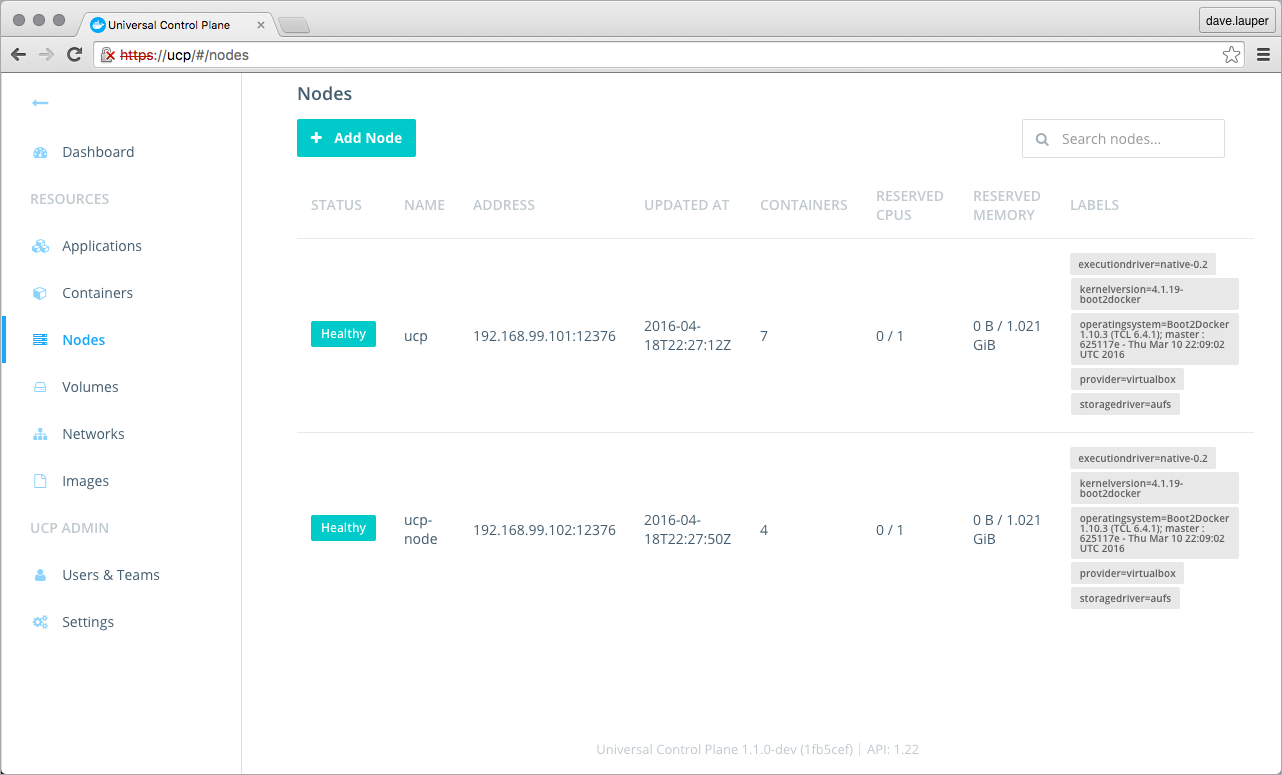Click the browser address bar URL
1282x775 pixels.
[600, 55]
